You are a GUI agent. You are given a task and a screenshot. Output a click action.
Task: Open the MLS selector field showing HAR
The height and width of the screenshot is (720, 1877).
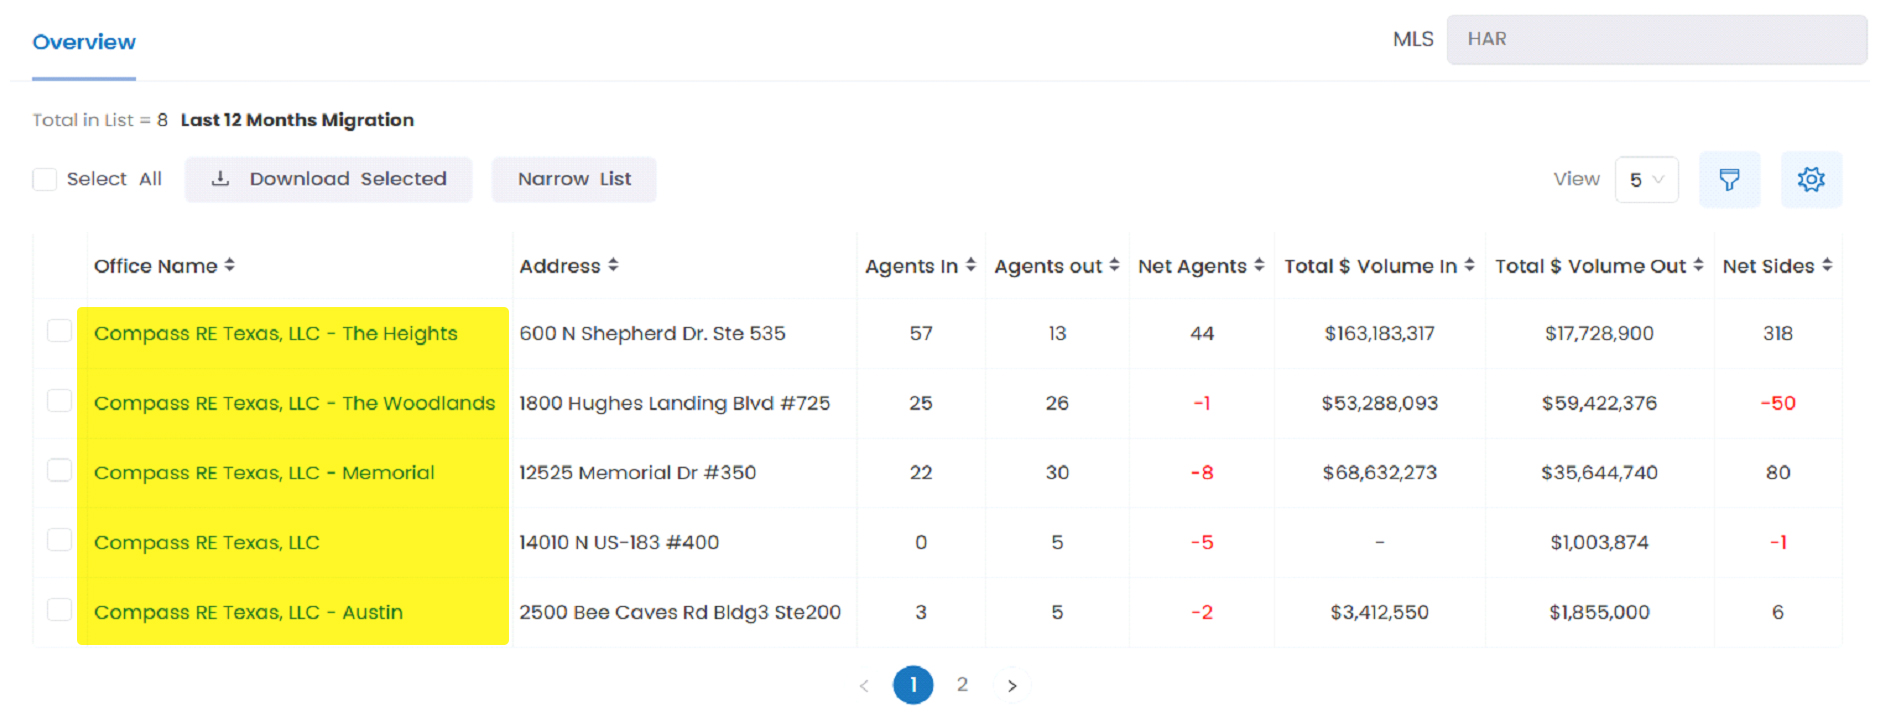pyautogui.click(x=1657, y=39)
